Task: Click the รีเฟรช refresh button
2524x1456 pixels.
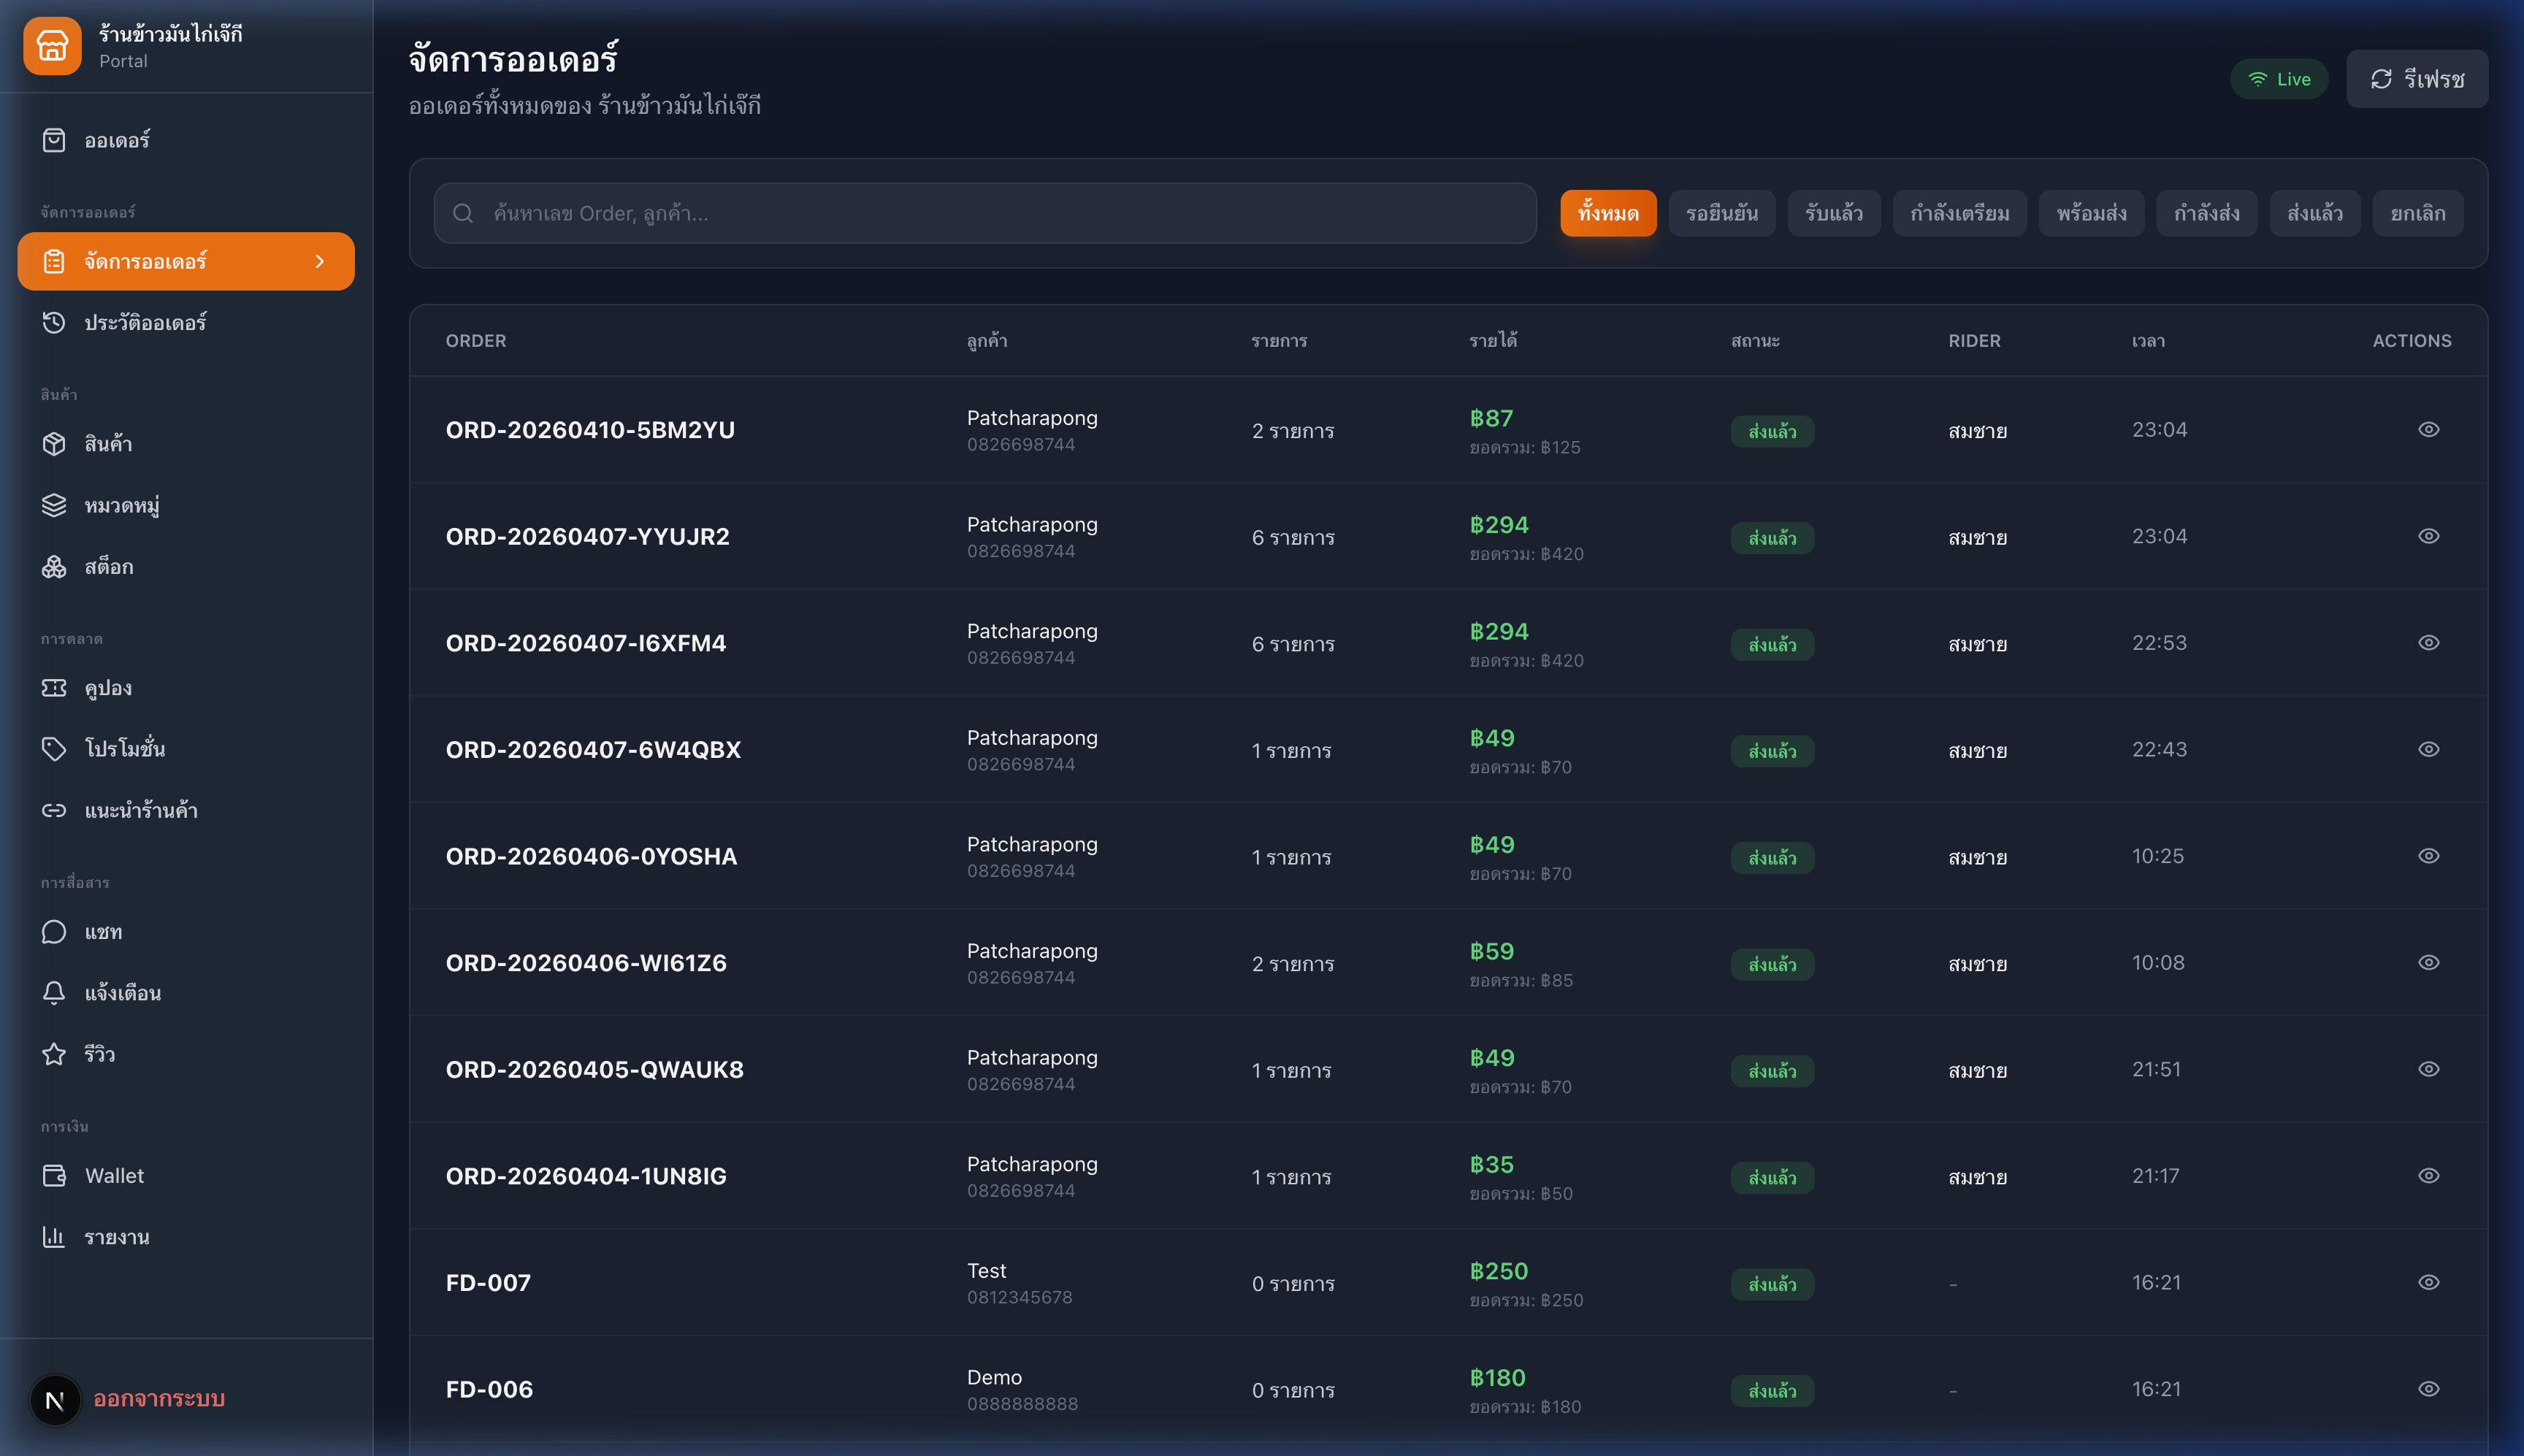Action: (2416, 79)
